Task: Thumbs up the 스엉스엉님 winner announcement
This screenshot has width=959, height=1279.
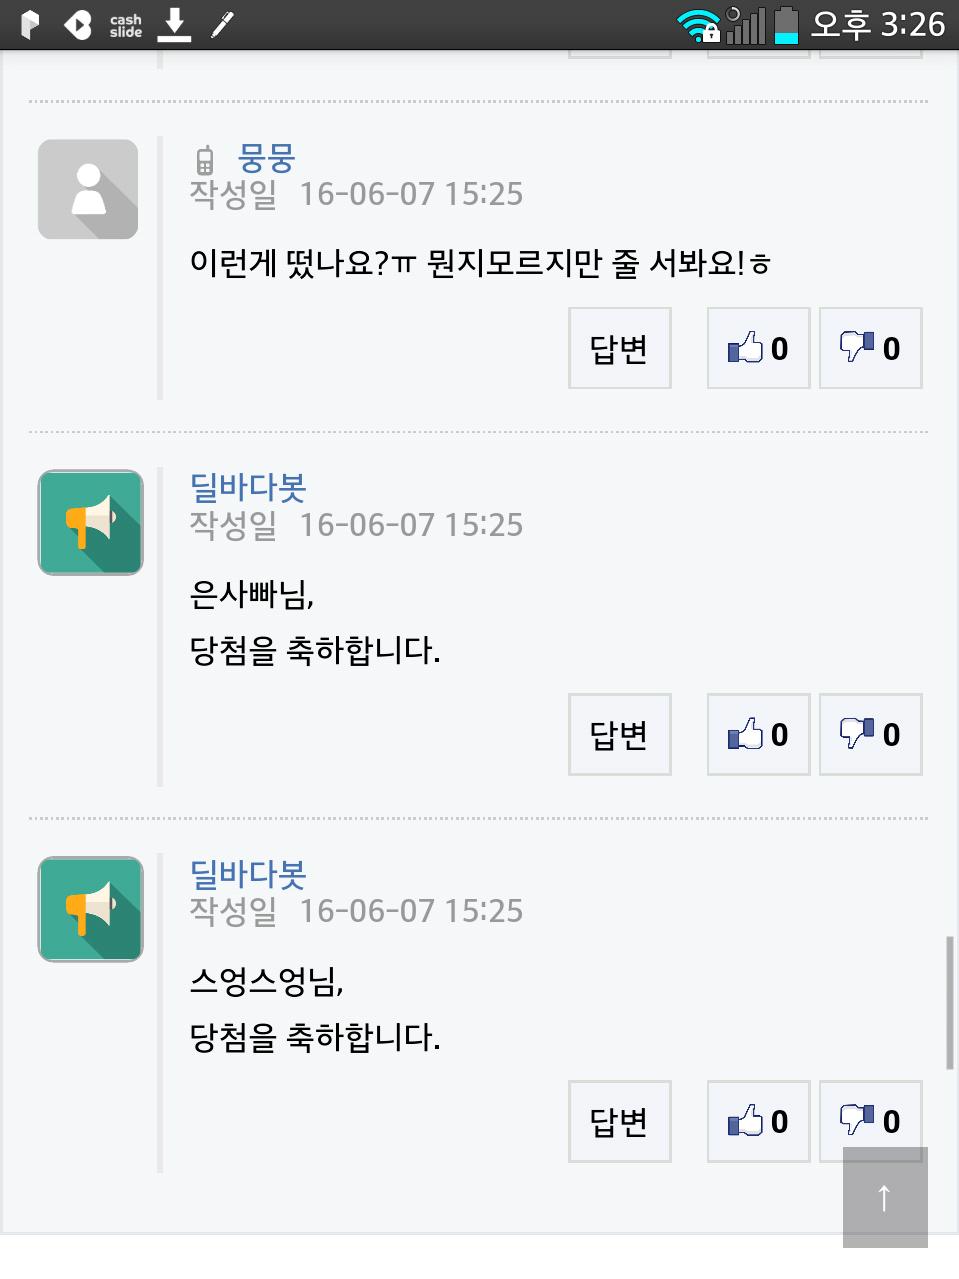Action: click(x=758, y=1121)
